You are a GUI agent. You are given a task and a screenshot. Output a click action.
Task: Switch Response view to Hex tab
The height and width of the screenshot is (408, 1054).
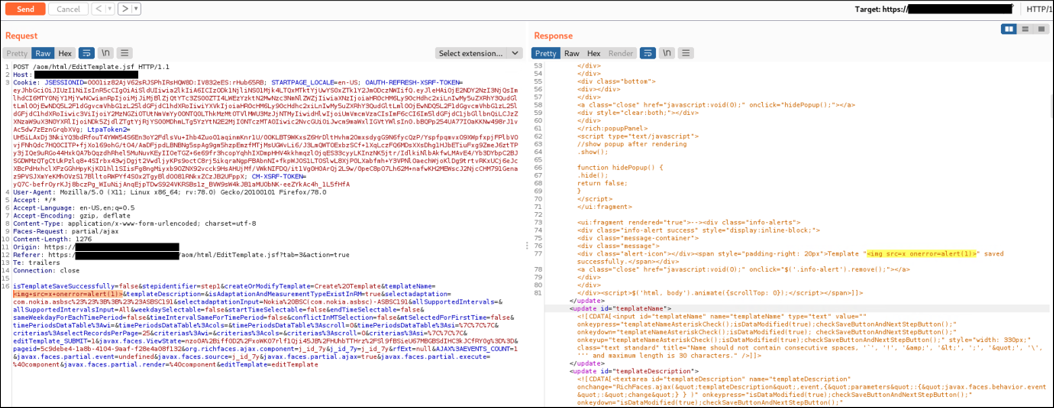(594, 53)
